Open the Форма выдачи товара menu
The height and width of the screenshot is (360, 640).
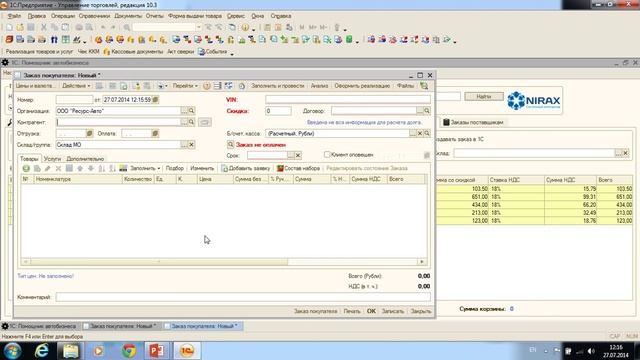195,16
